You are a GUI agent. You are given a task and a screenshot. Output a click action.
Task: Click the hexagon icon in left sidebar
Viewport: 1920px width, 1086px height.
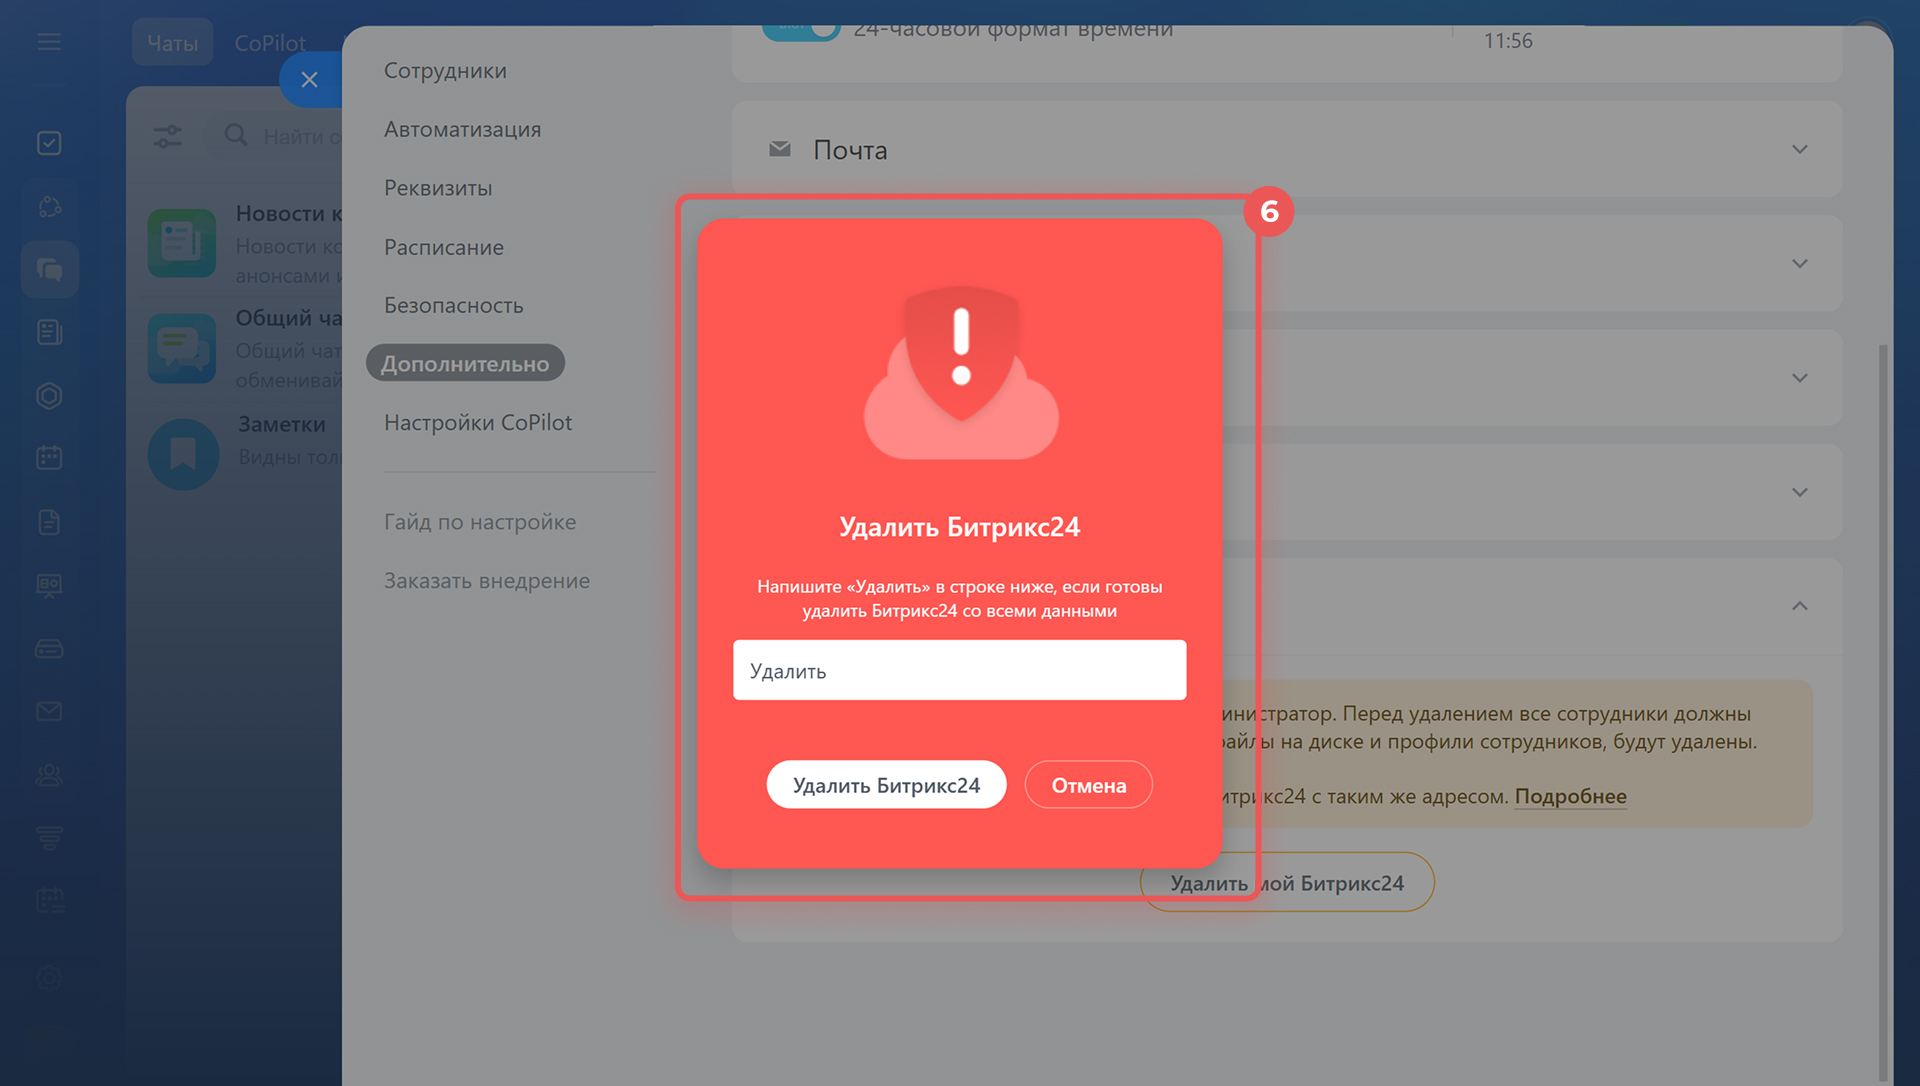point(49,396)
